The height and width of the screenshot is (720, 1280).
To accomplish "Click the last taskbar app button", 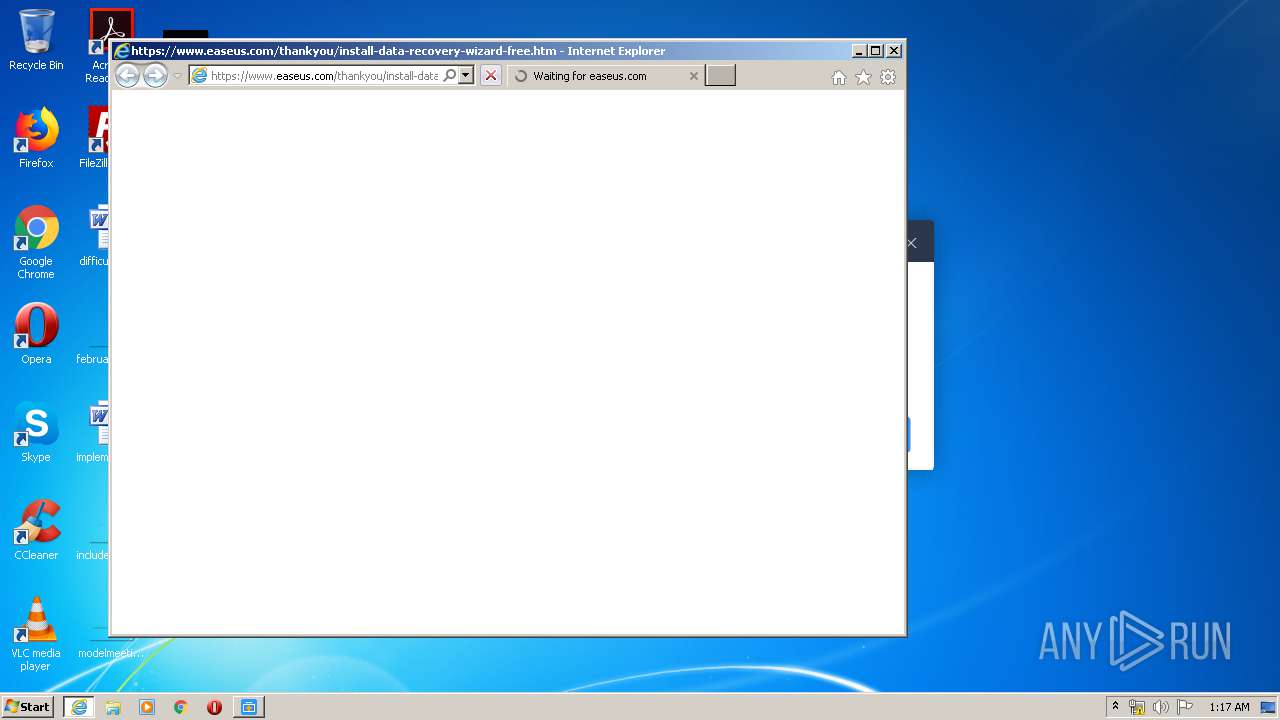I will click(249, 707).
